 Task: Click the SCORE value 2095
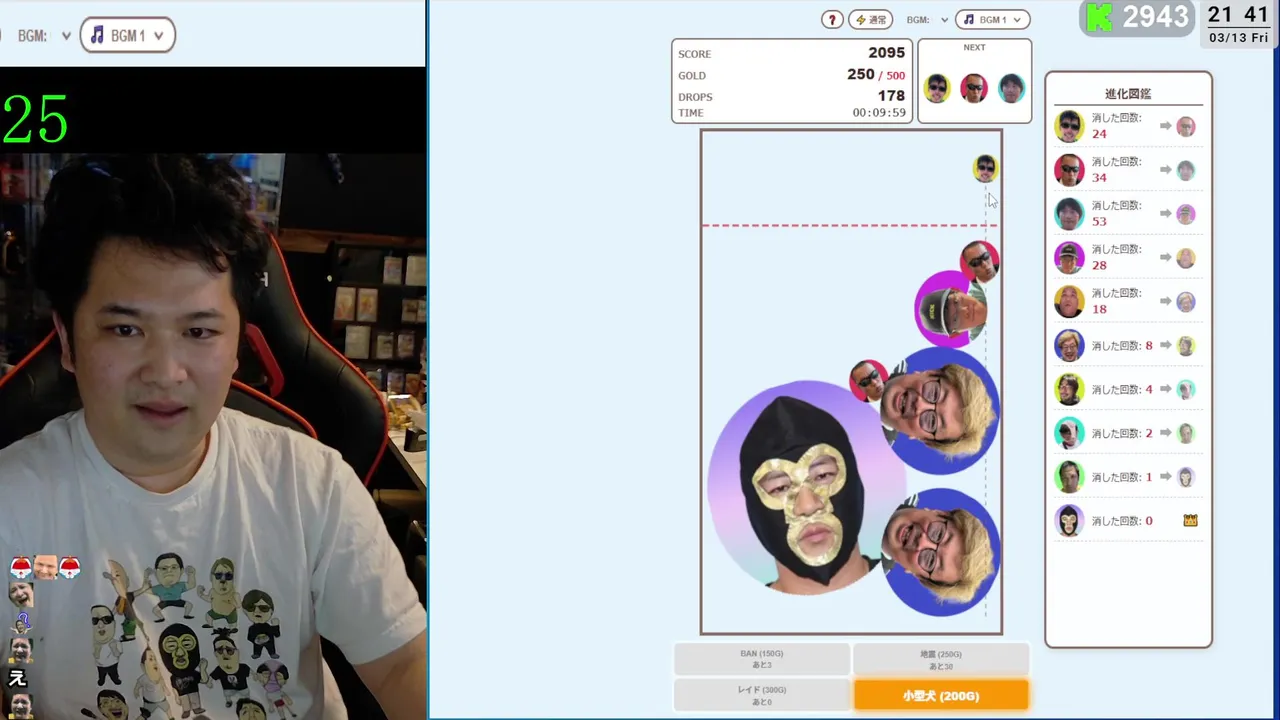pos(886,53)
